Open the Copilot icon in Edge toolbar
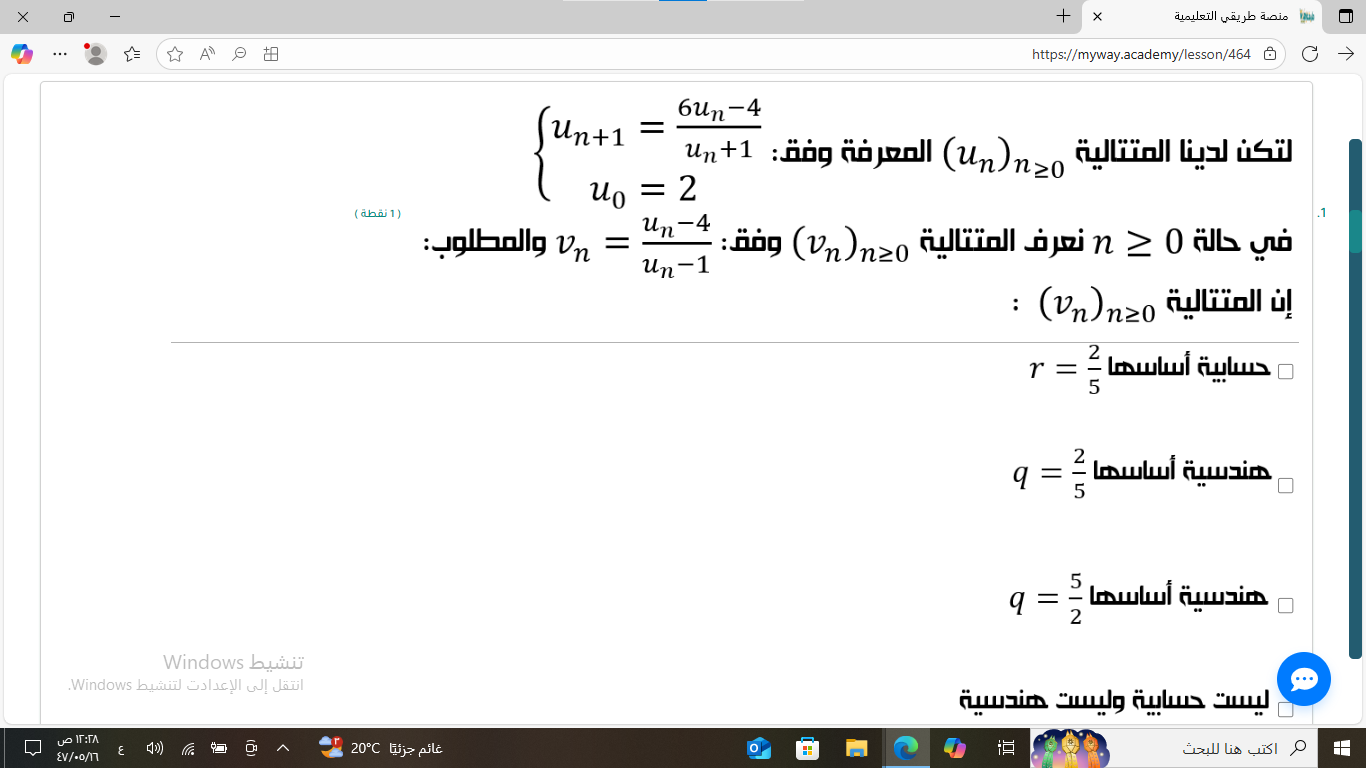Image resolution: width=1366 pixels, height=768 pixels. click(22, 54)
